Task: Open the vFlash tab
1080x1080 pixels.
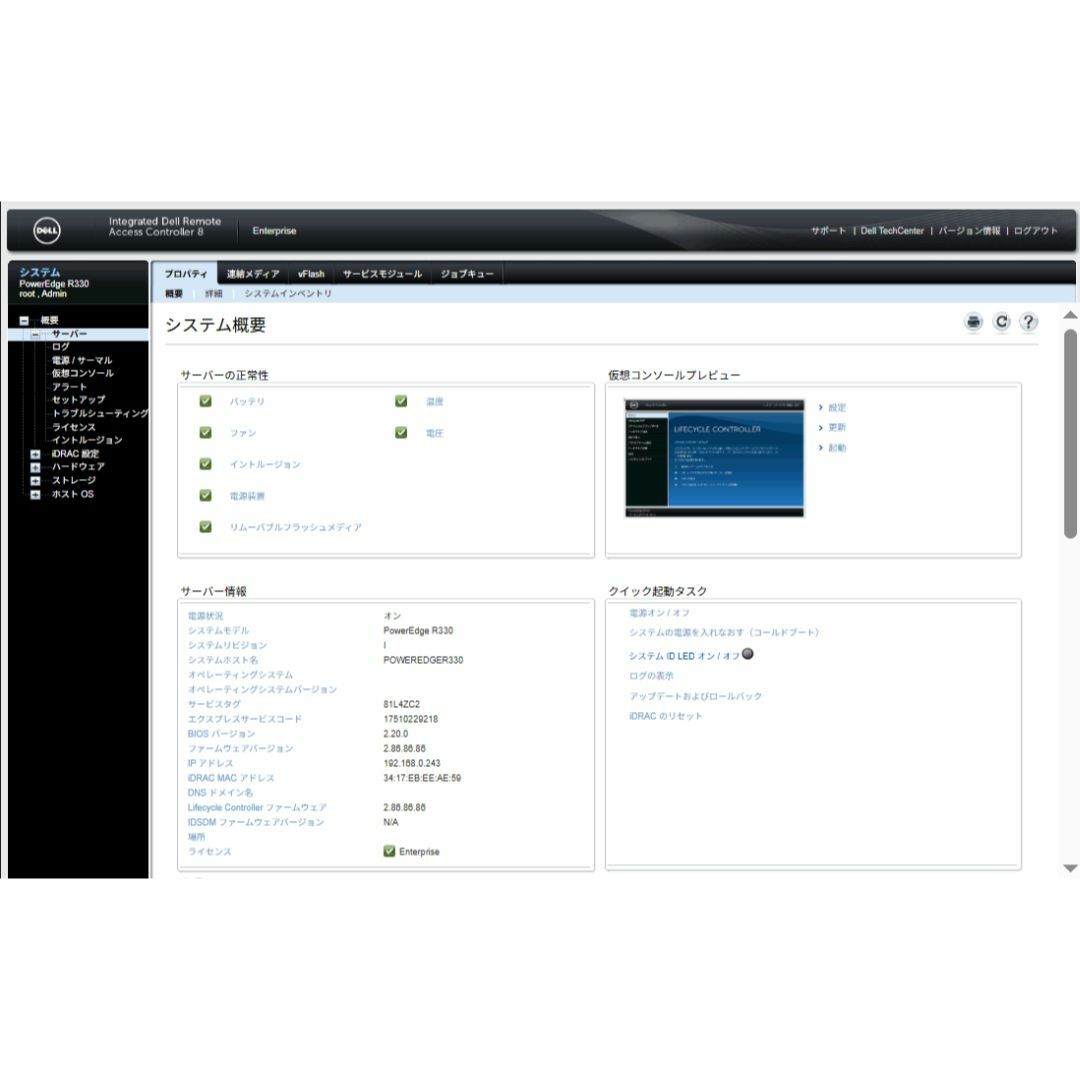Action: (311, 273)
